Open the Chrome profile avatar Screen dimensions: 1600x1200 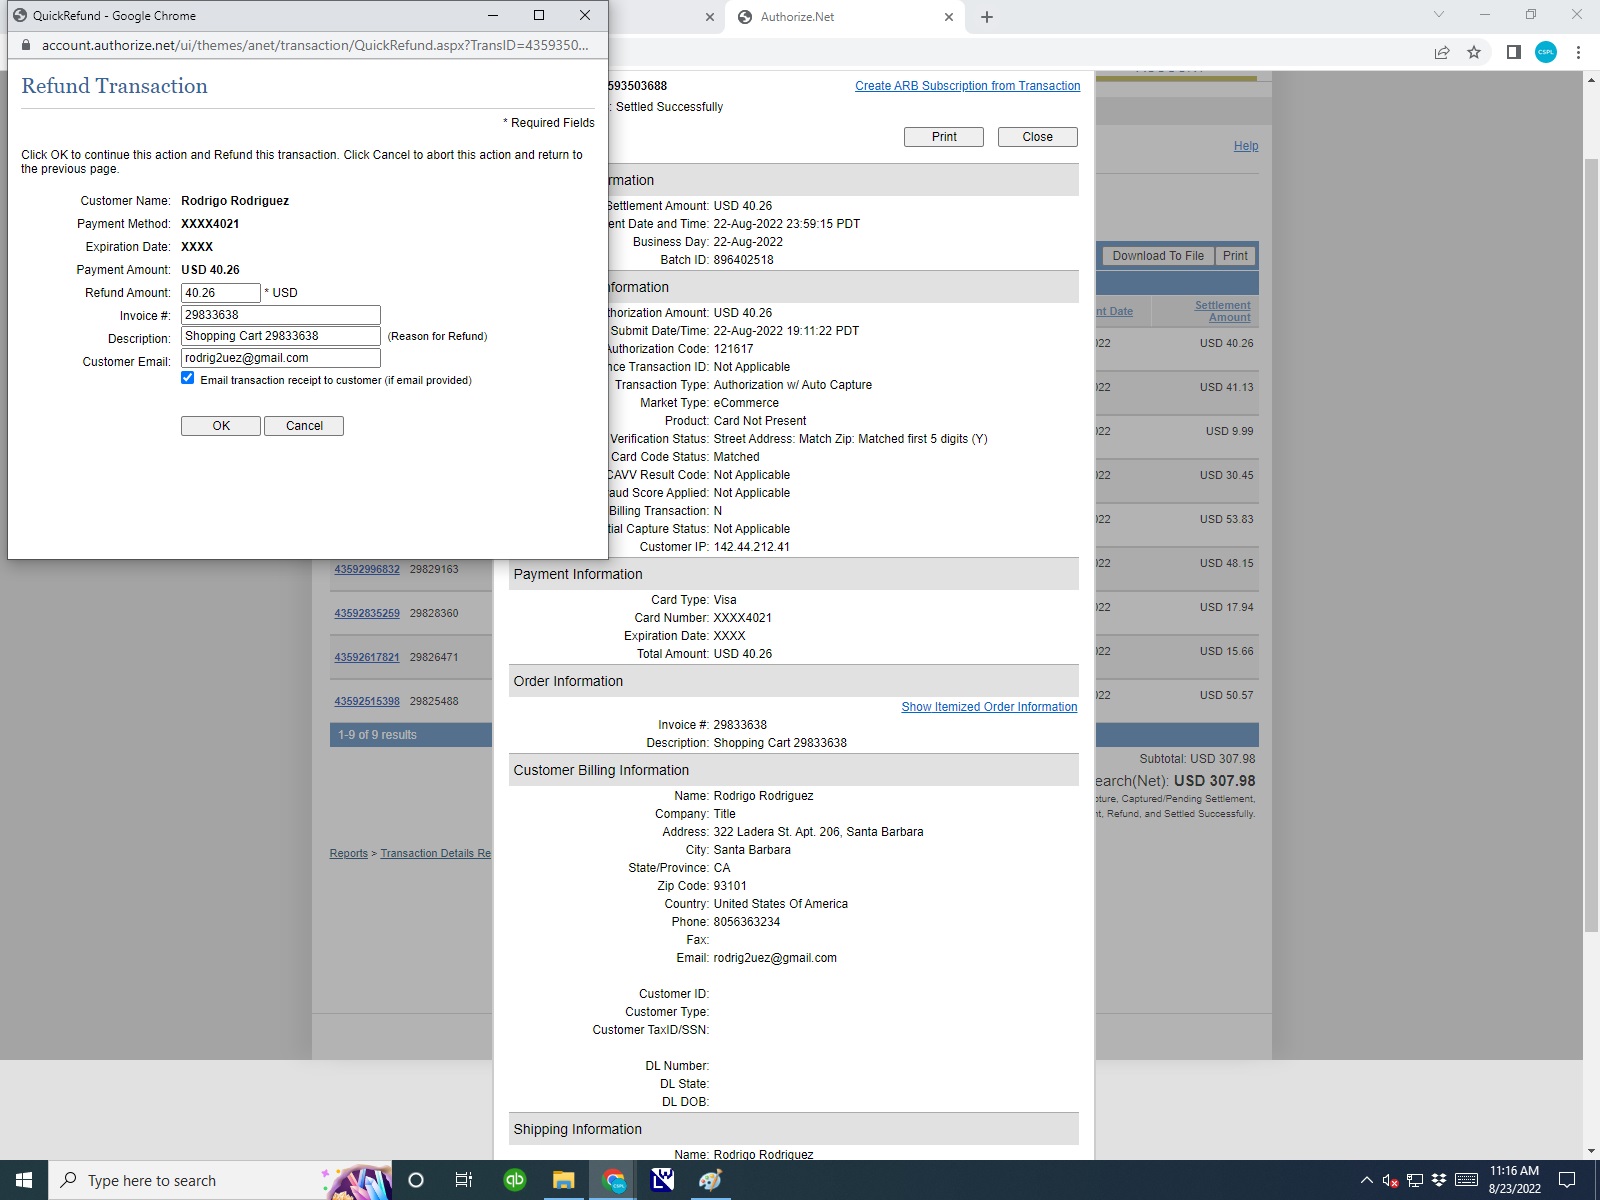1546,52
